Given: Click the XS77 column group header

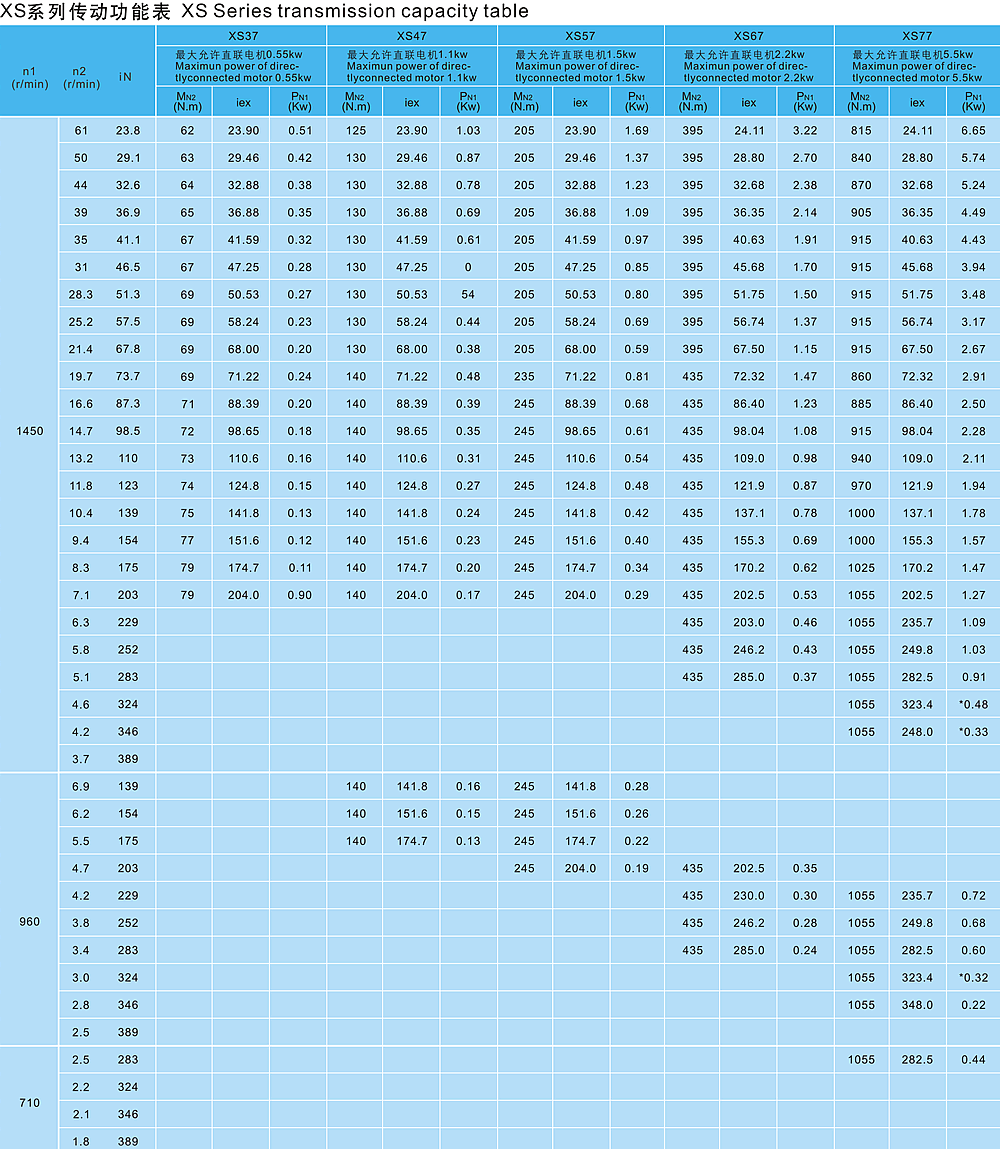Looking at the screenshot, I should tap(917, 35).
